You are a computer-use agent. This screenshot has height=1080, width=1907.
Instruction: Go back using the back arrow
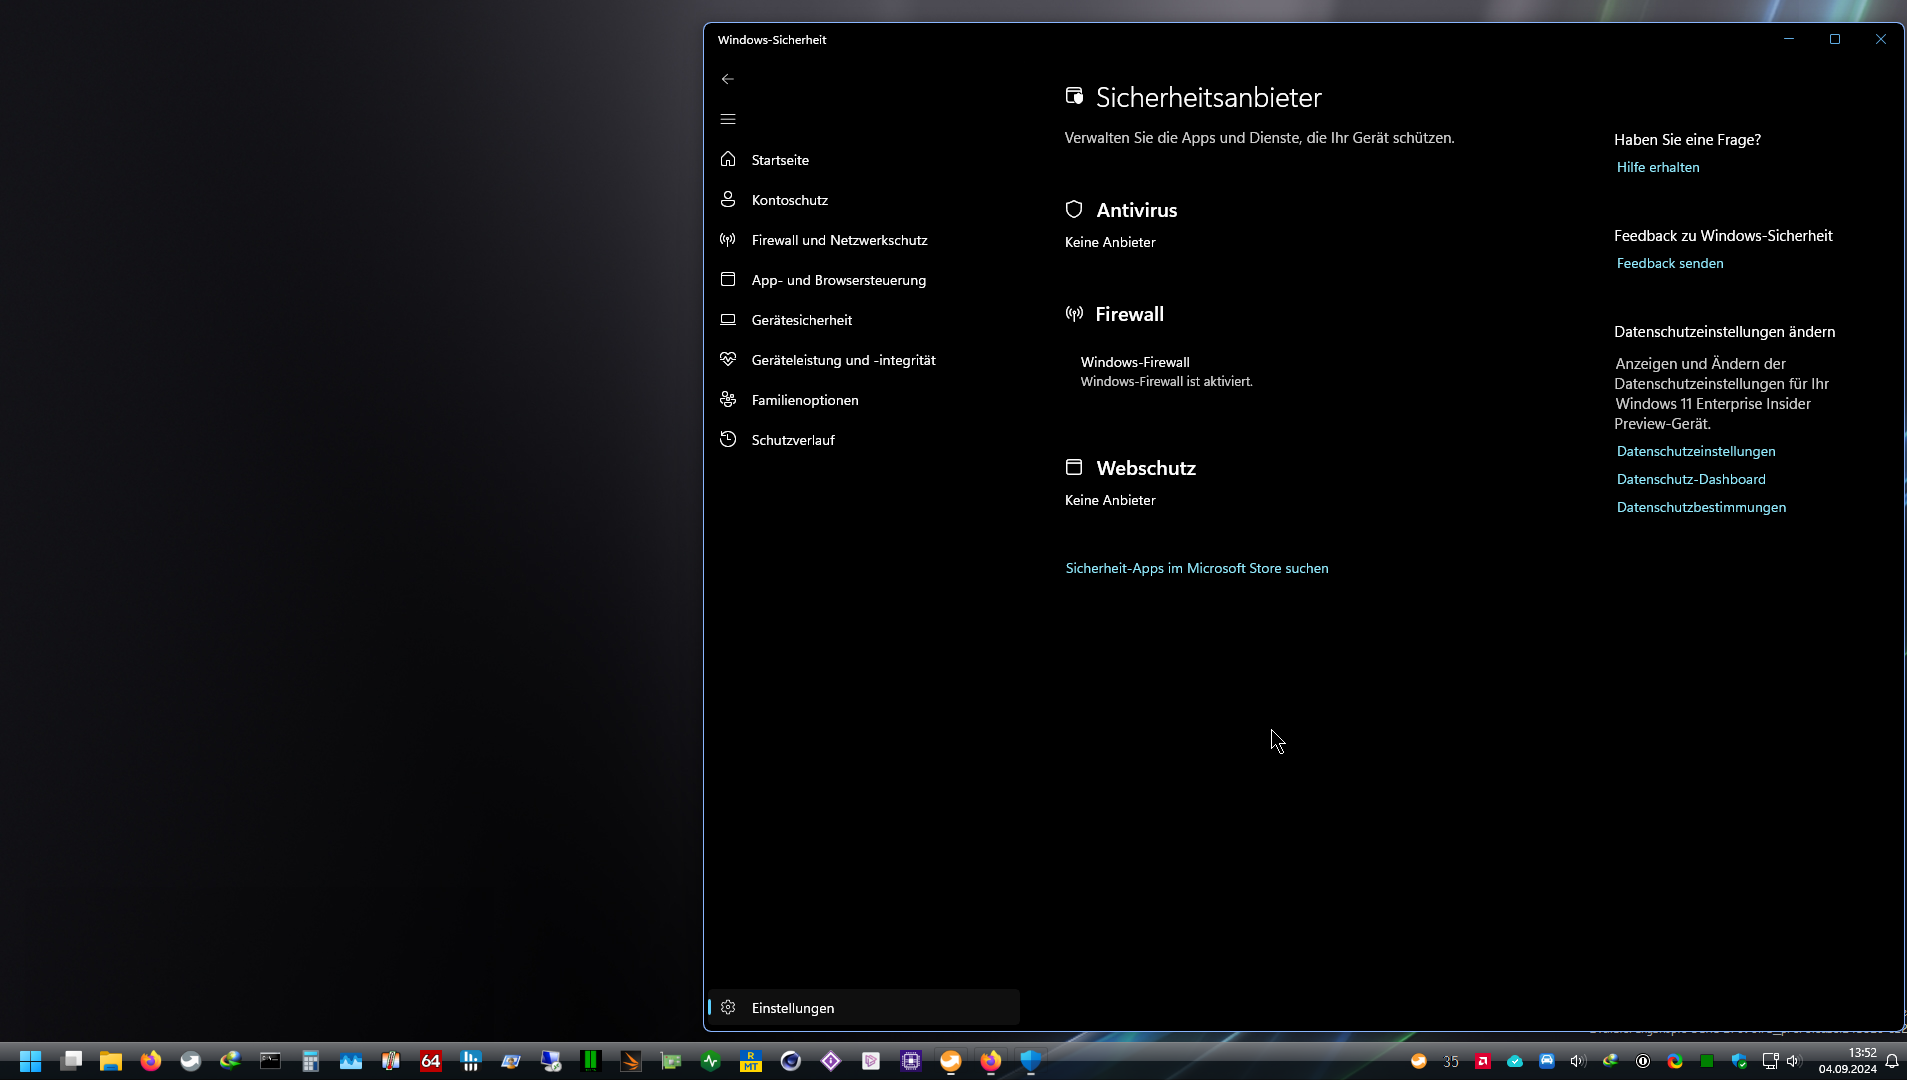point(728,79)
